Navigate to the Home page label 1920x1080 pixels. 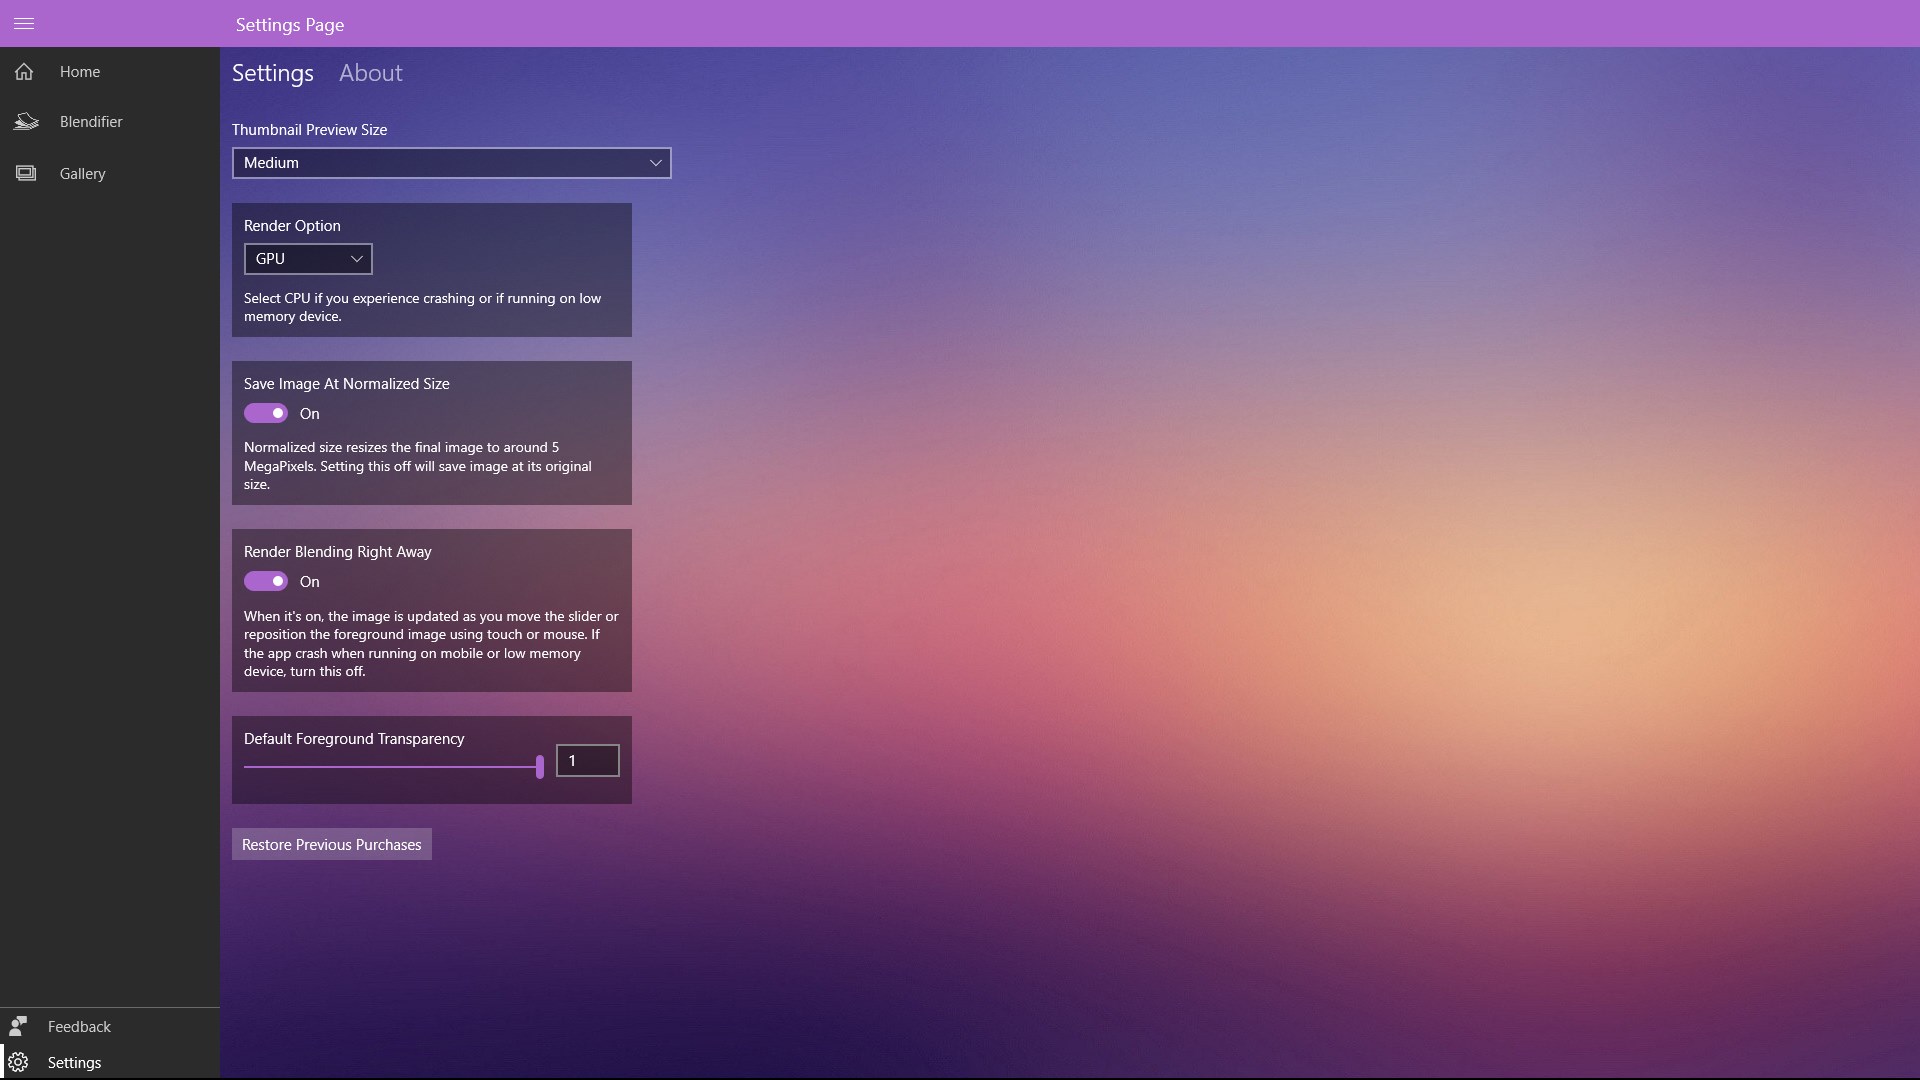[80, 72]
